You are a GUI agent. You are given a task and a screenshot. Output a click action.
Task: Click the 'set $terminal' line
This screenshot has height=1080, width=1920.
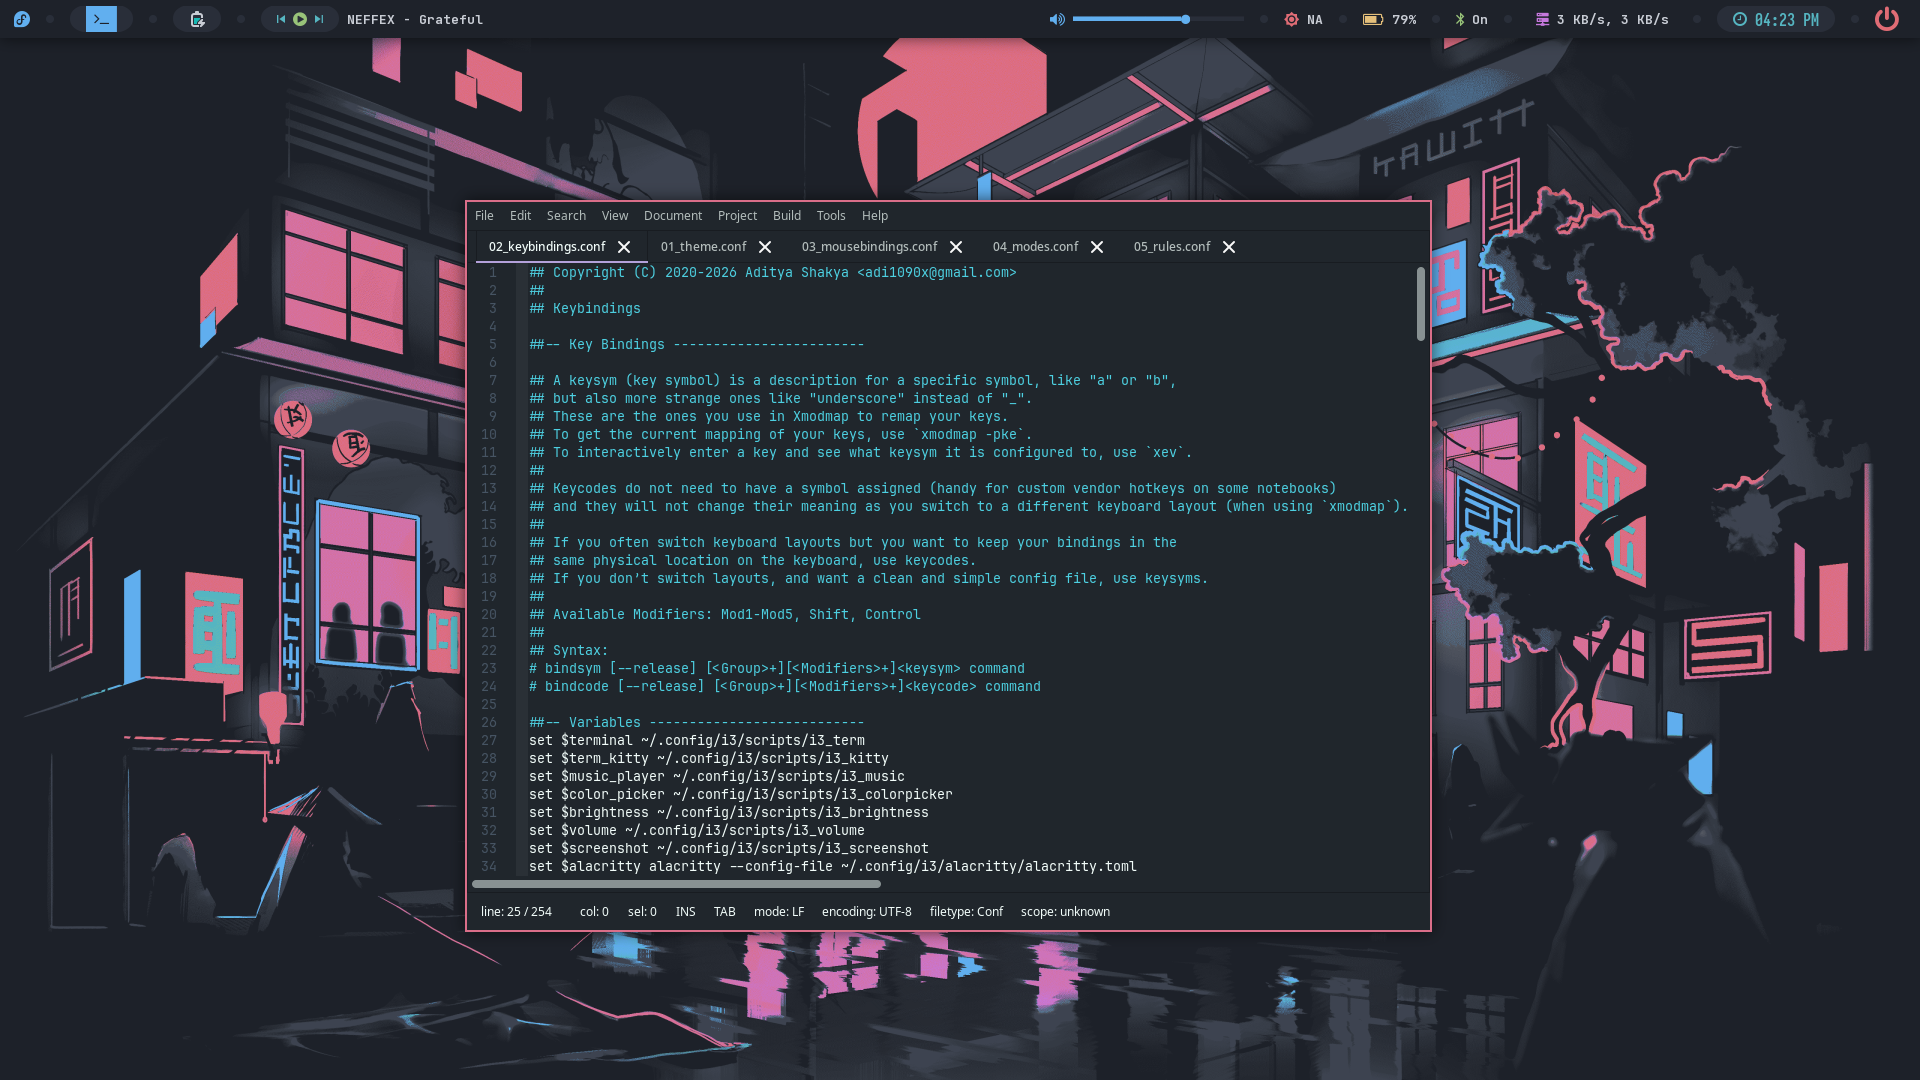coord(697,740)
